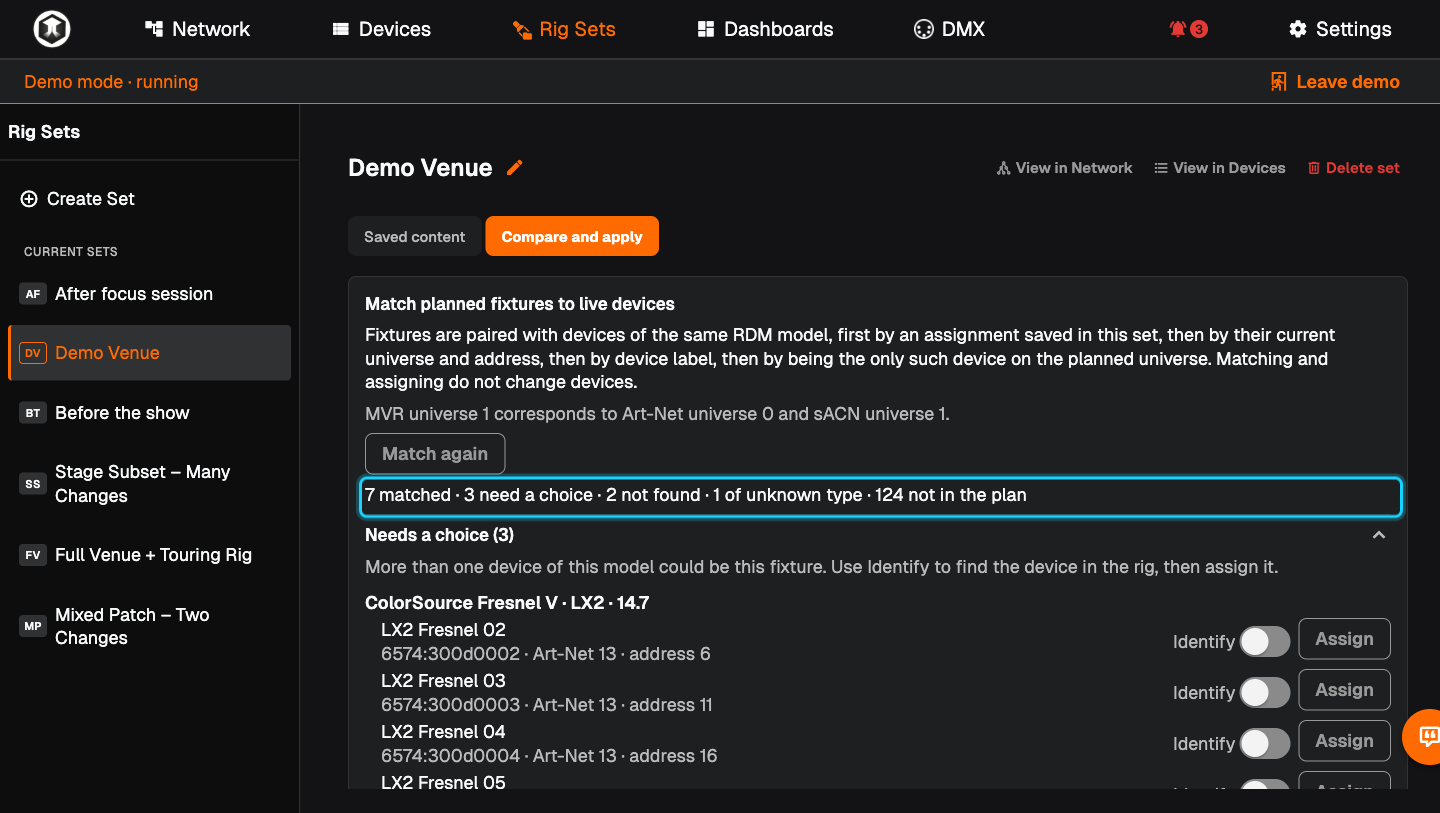The image size is (1440, 813).
Task: Select the Before the show set
Action: 150,413
